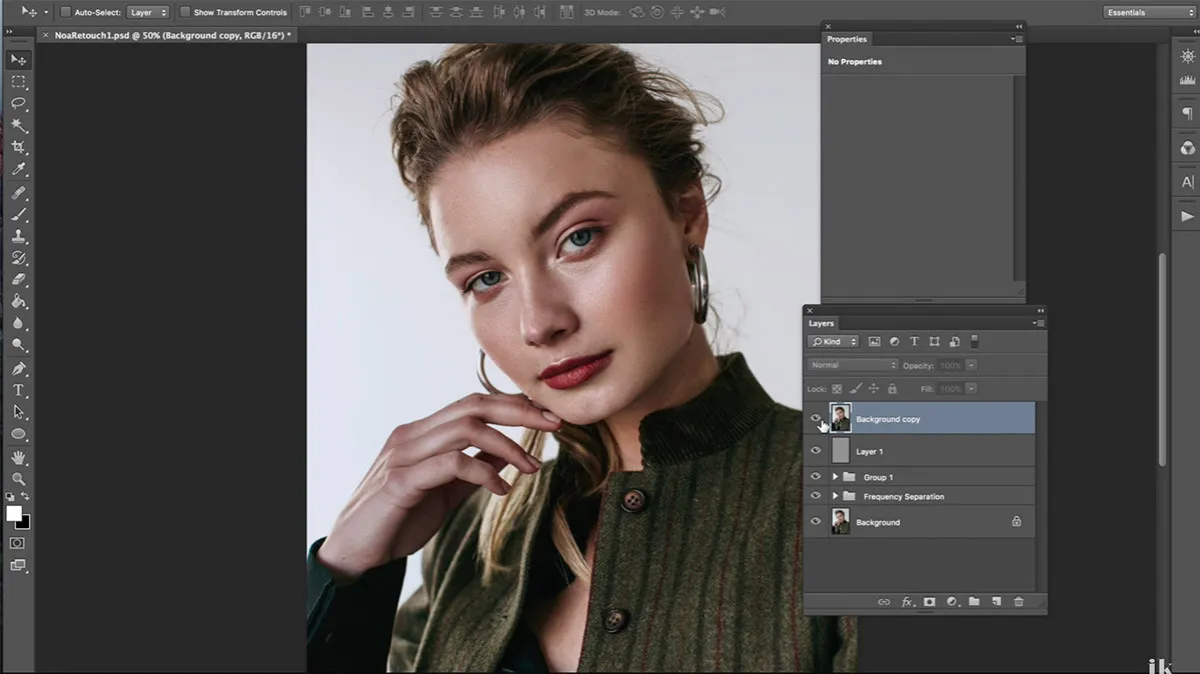The image size is (1200, 674).
Task: Select the Eyedropper tool
Action: tap(18, 170)
